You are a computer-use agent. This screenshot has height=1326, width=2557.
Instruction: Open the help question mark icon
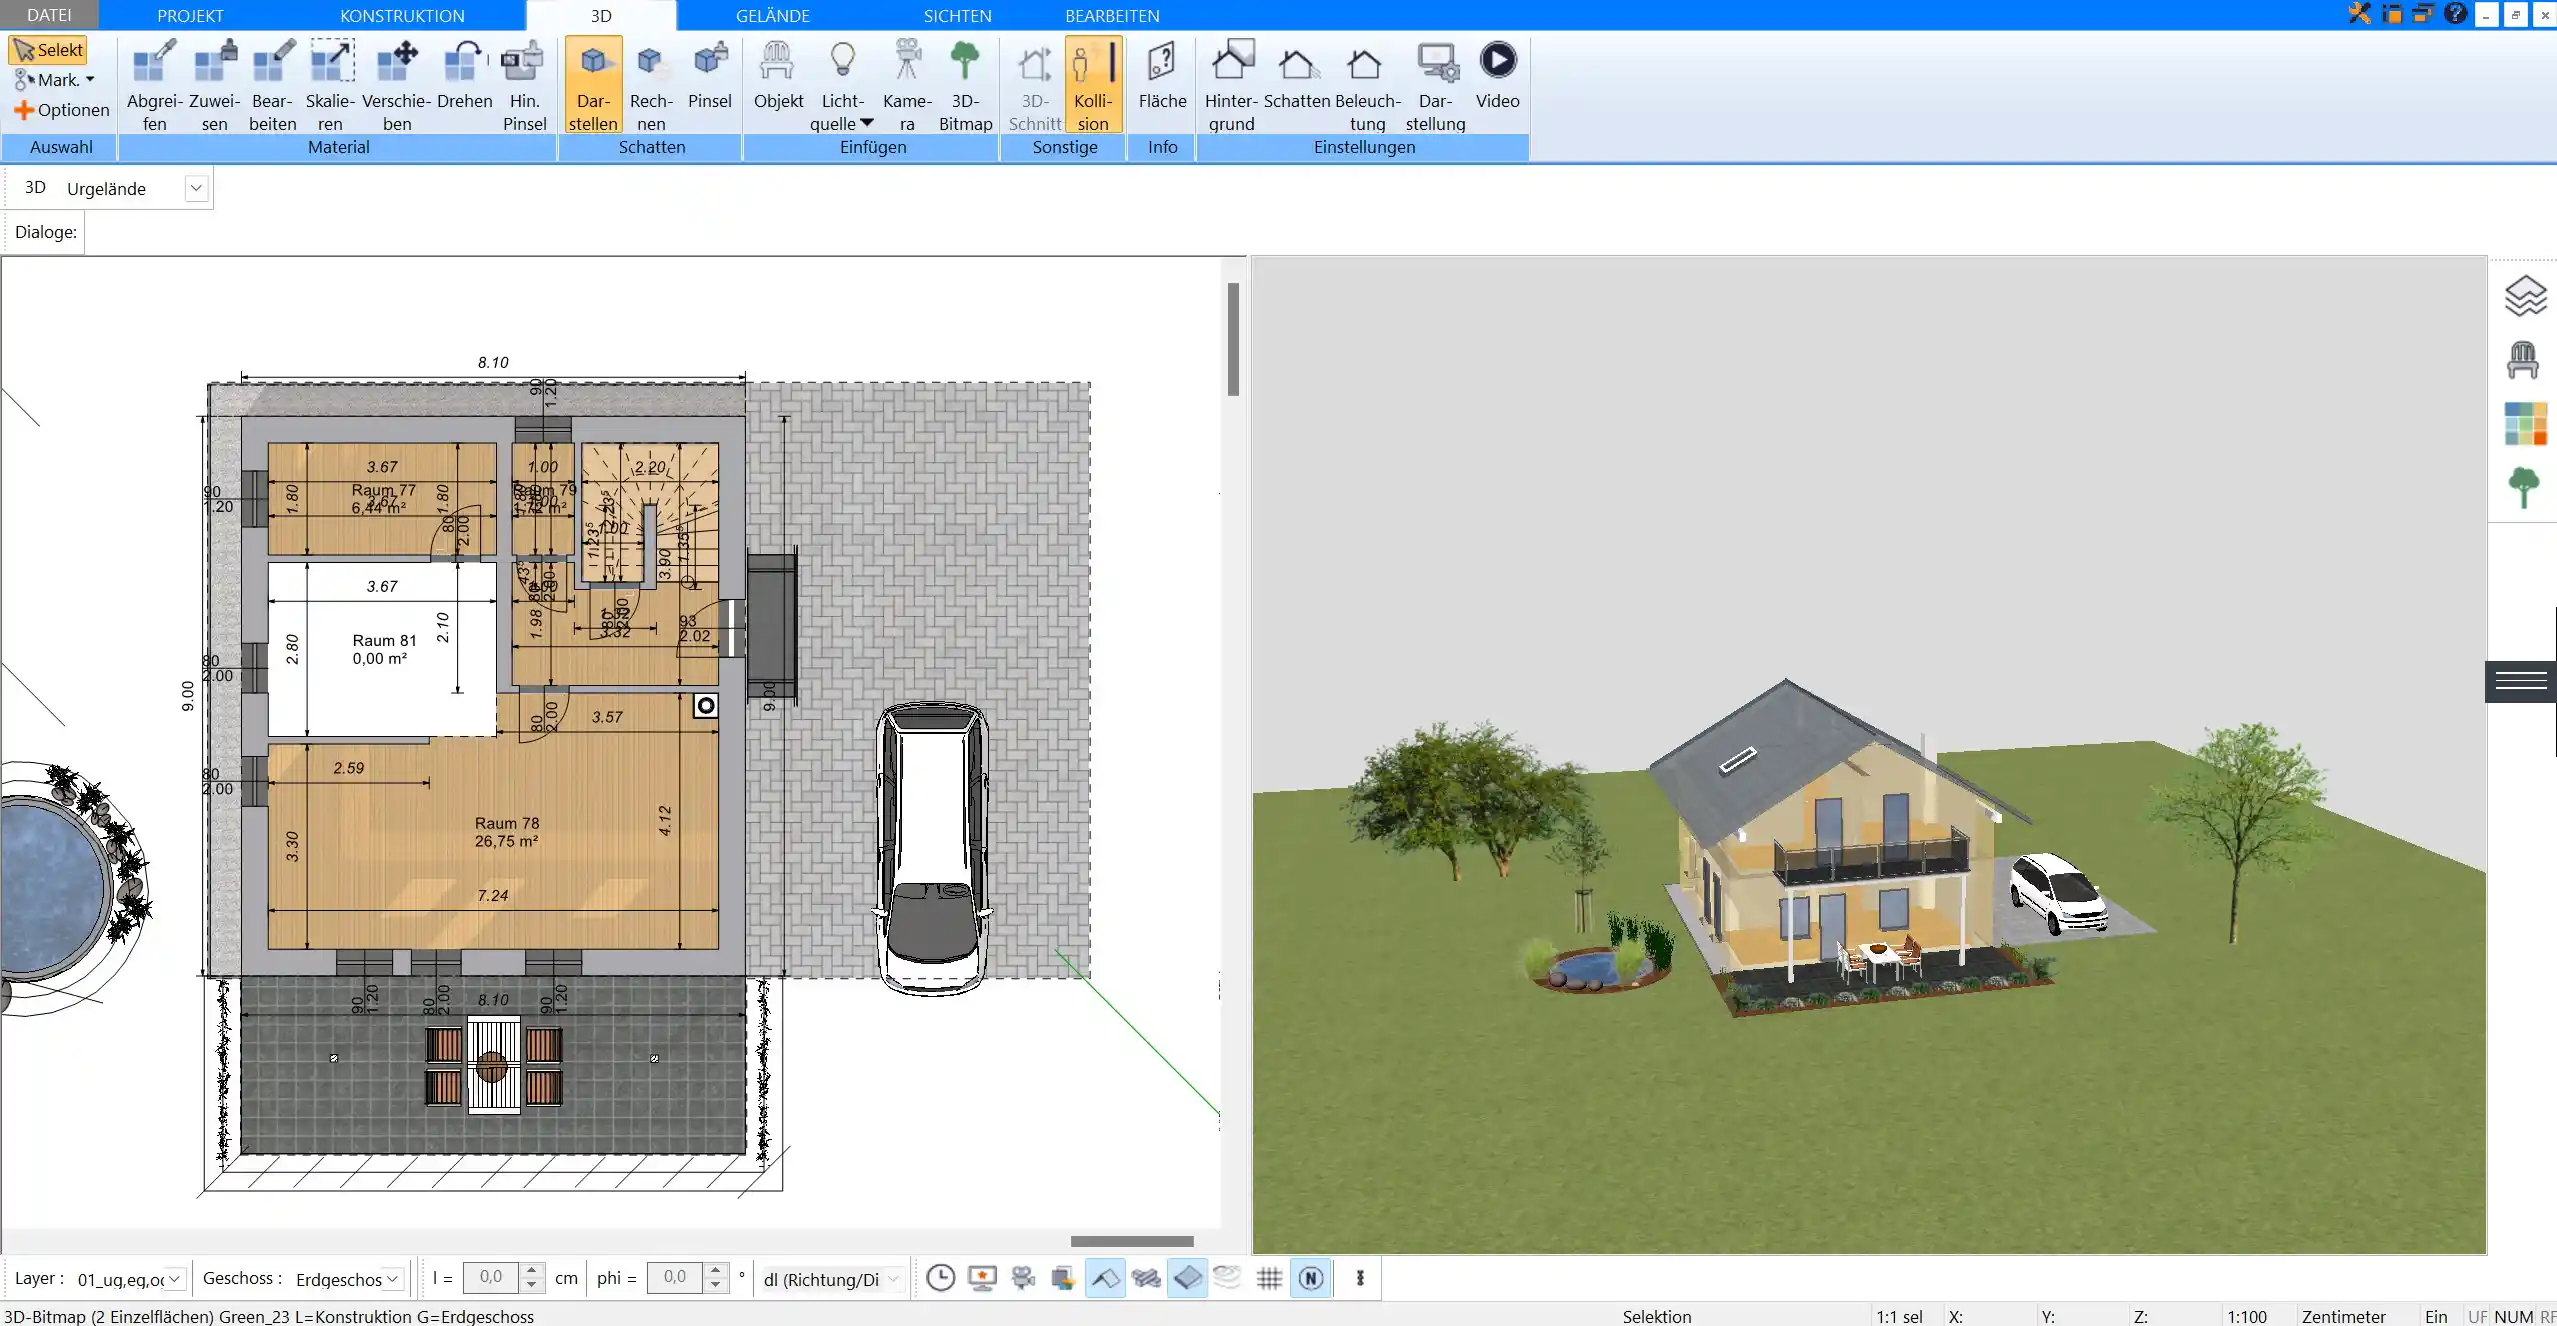(x=2455, y=14)
